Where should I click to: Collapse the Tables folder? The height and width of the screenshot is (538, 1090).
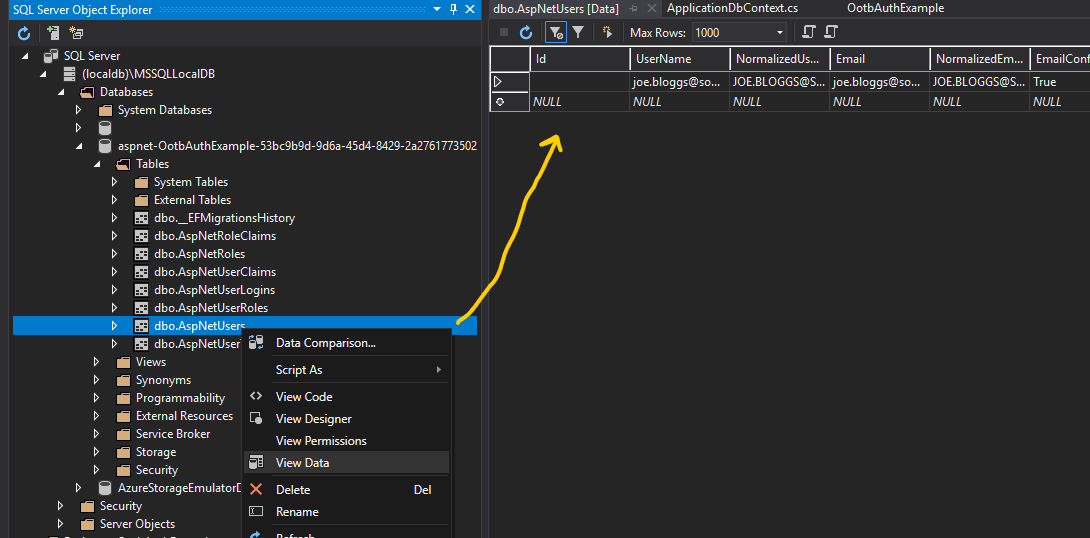[x=97, y=165]
